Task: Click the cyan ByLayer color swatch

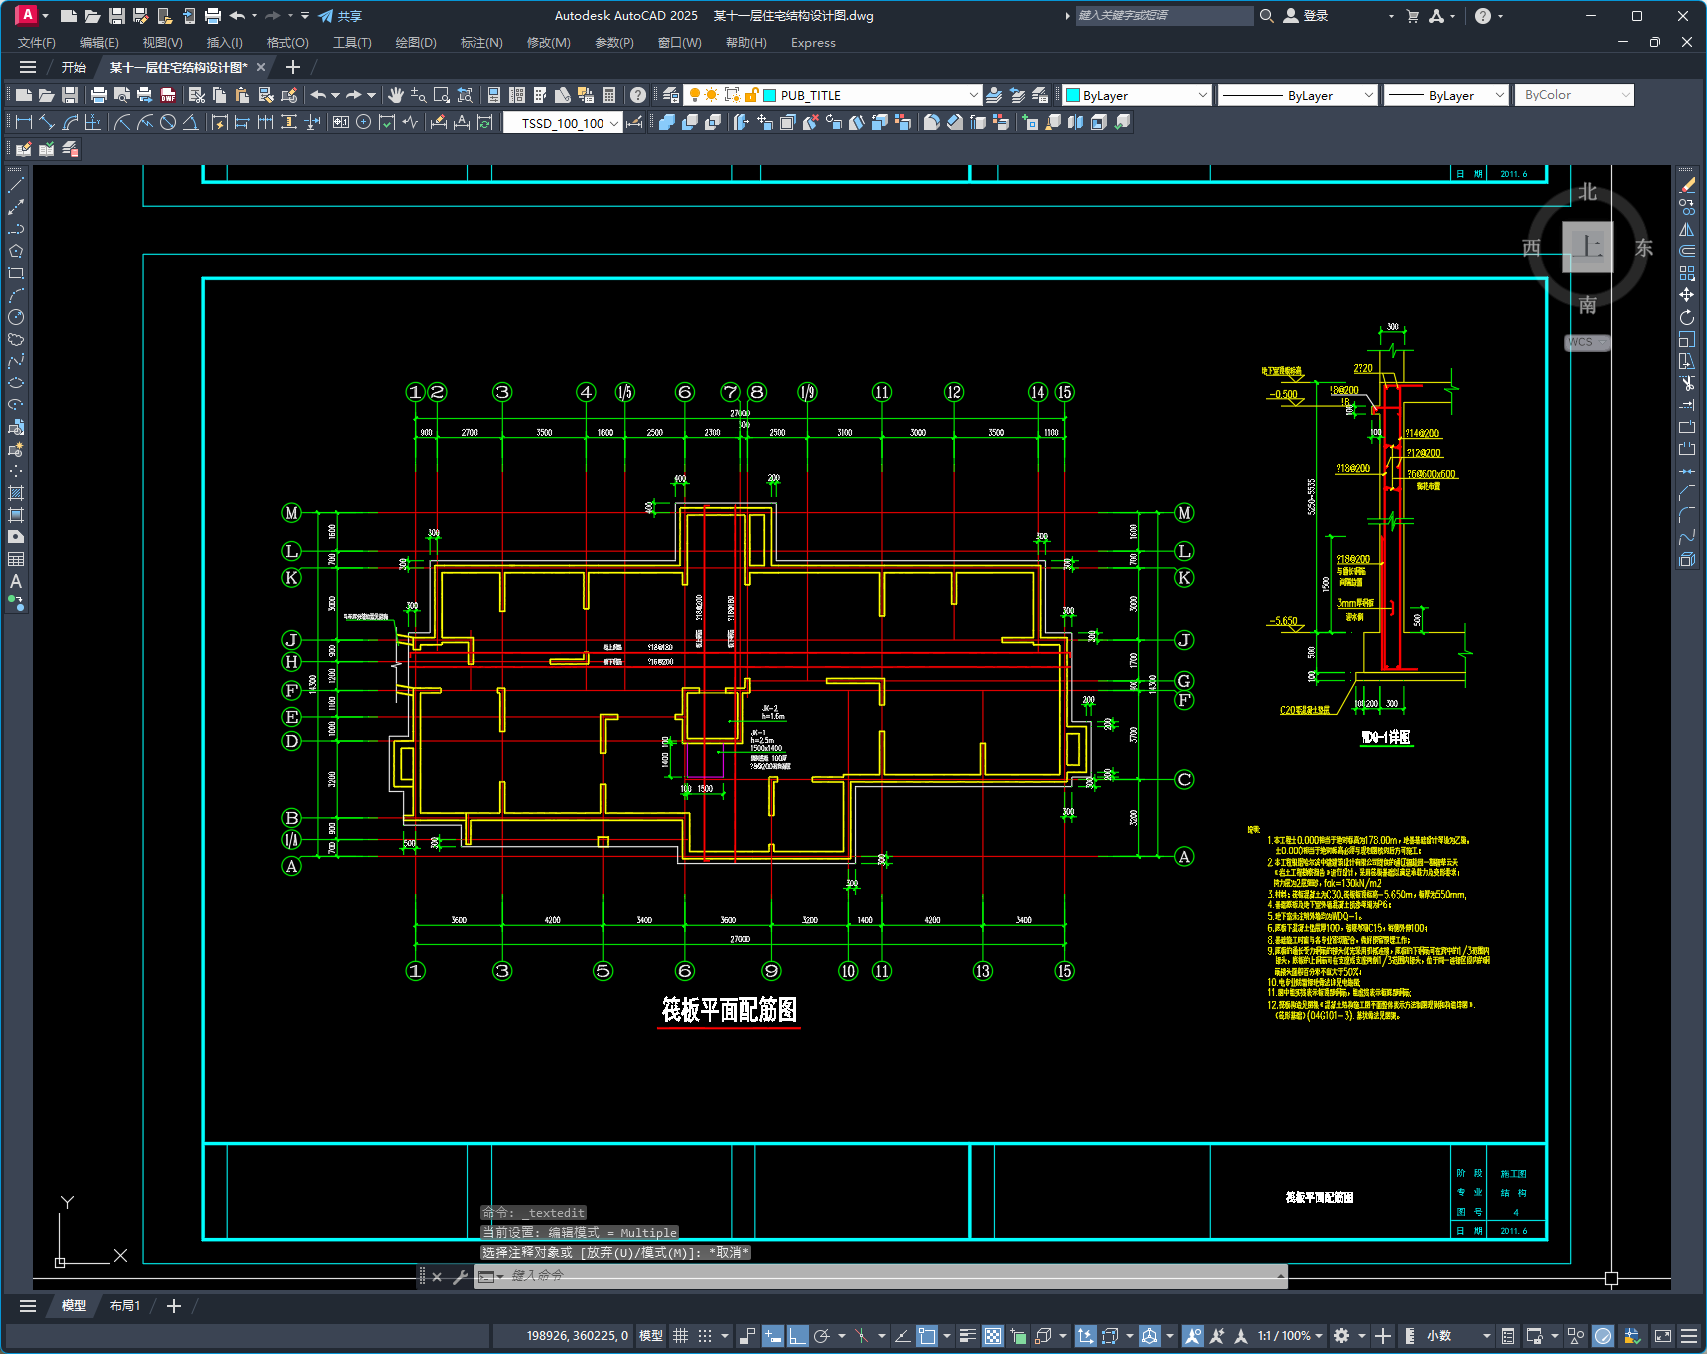Action: (1073, 95)
